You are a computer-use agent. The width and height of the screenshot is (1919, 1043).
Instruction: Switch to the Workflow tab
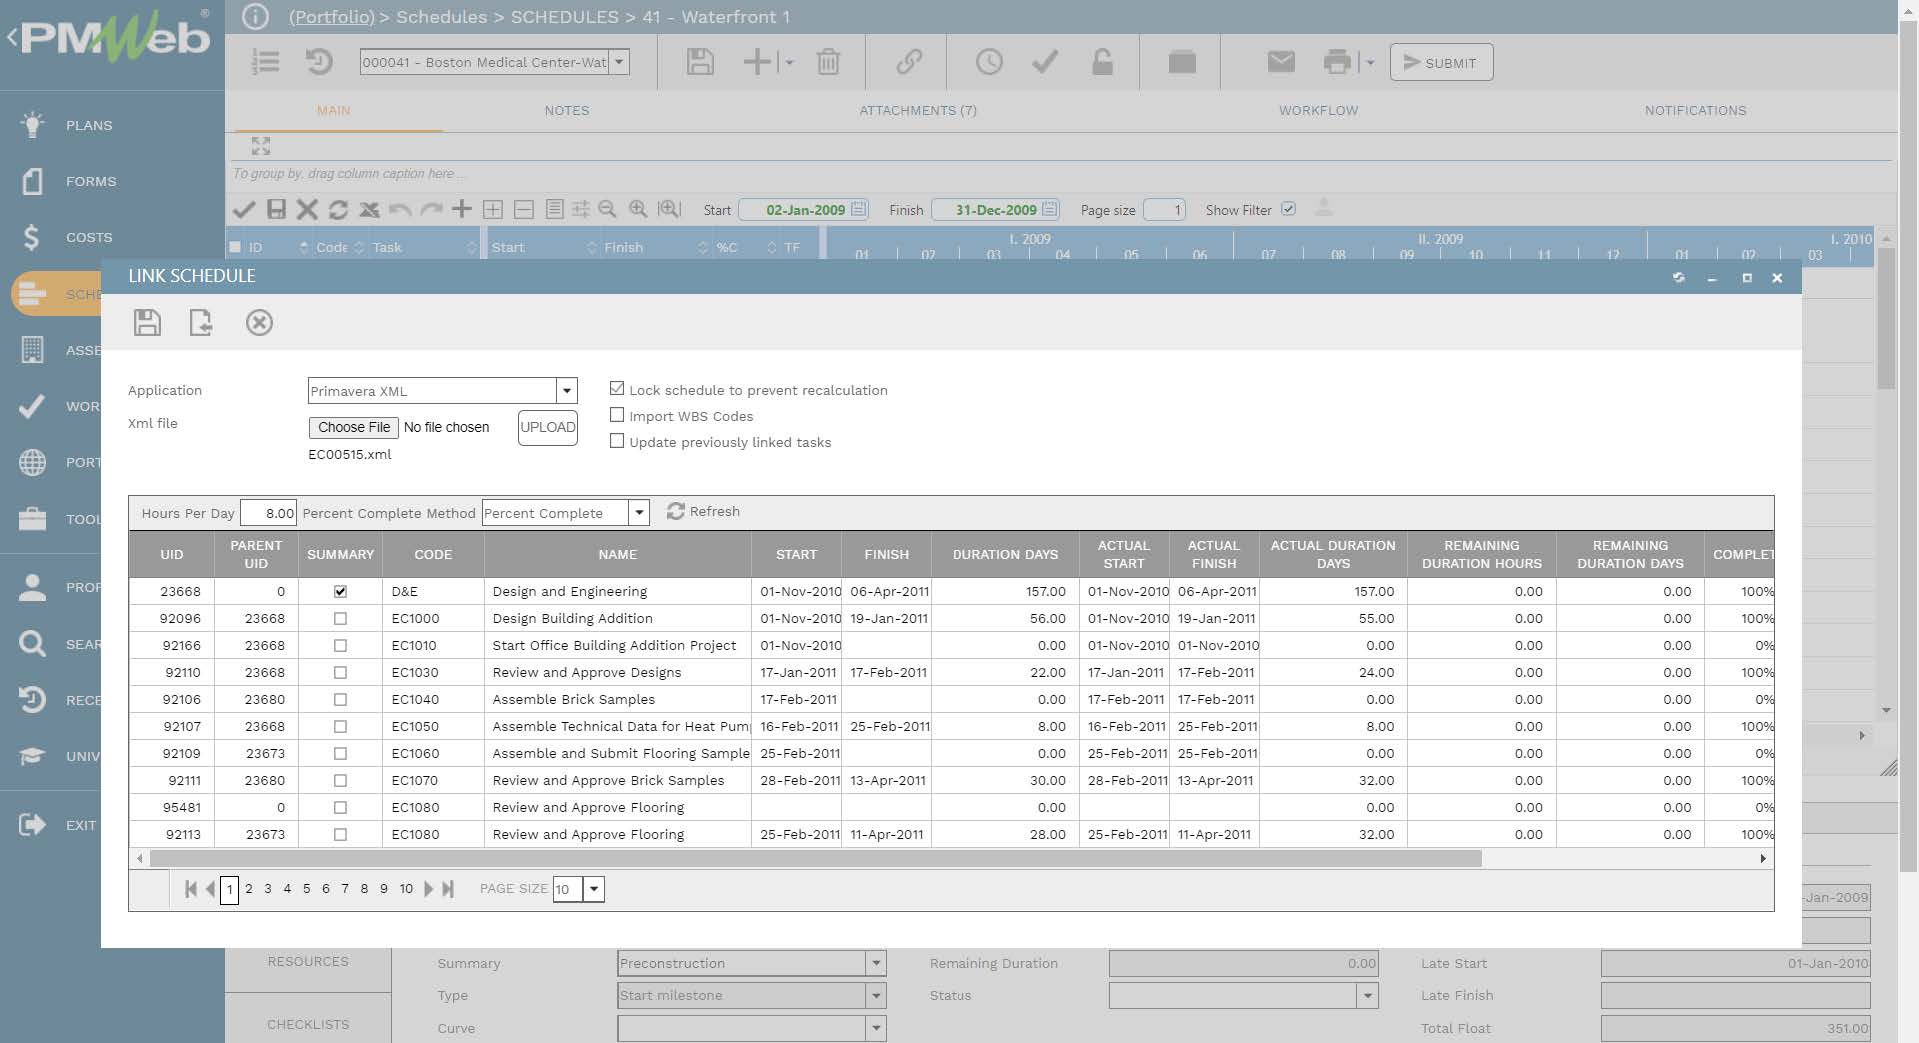pos(1318,111)
